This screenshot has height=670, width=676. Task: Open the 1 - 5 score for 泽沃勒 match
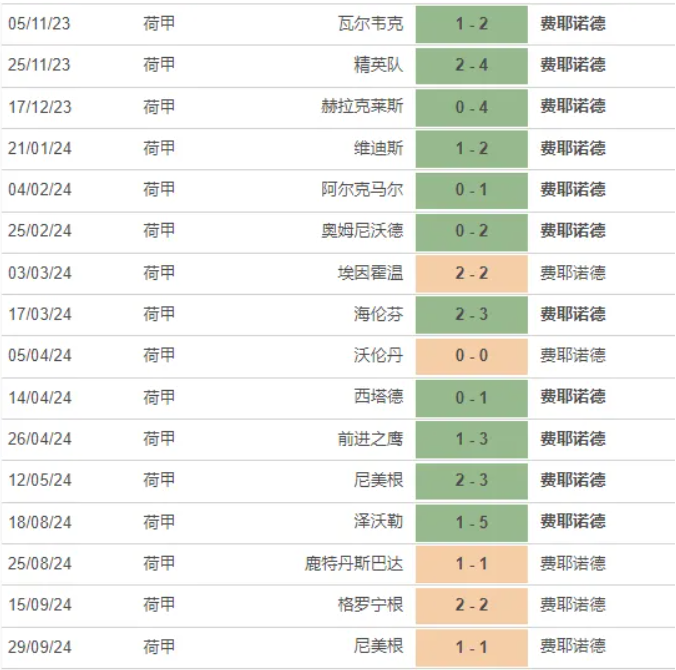coord(471,522)
